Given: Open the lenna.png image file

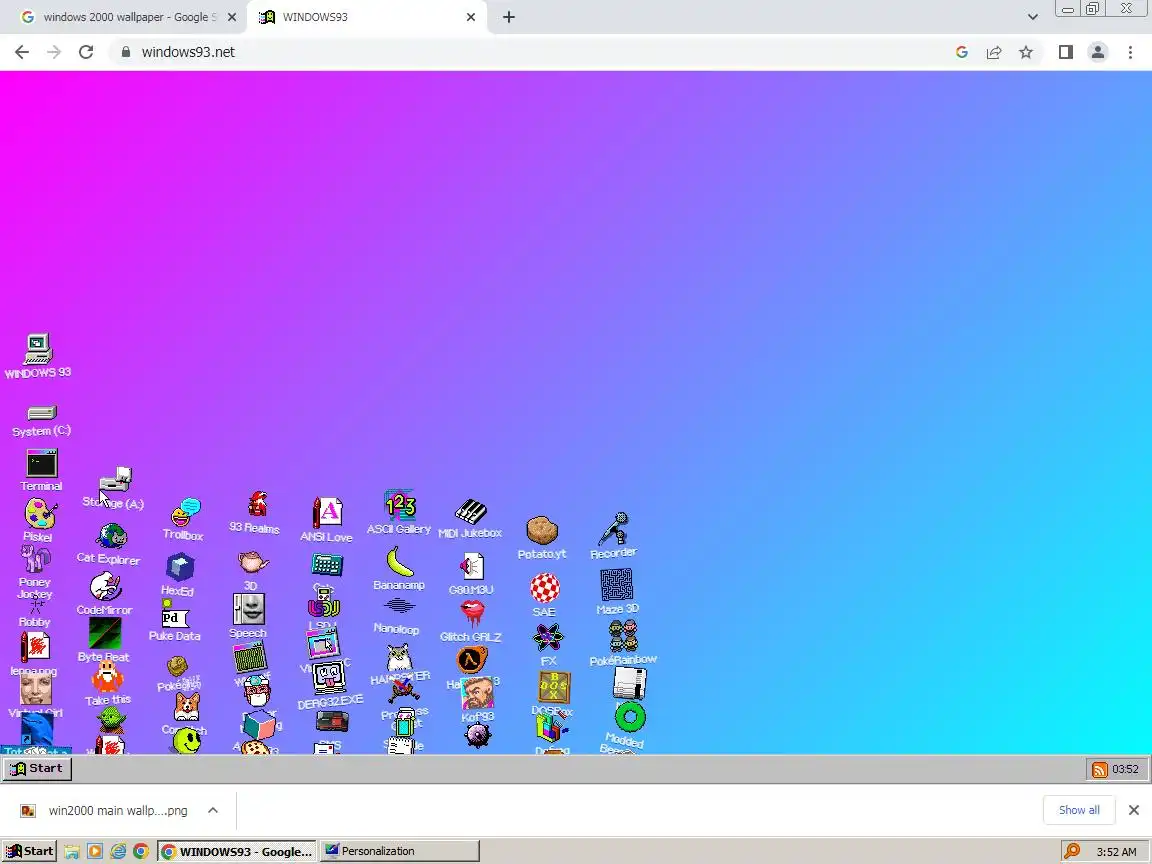Looking at the screenshot, I should pyautogui.click(x=35, y=647).
